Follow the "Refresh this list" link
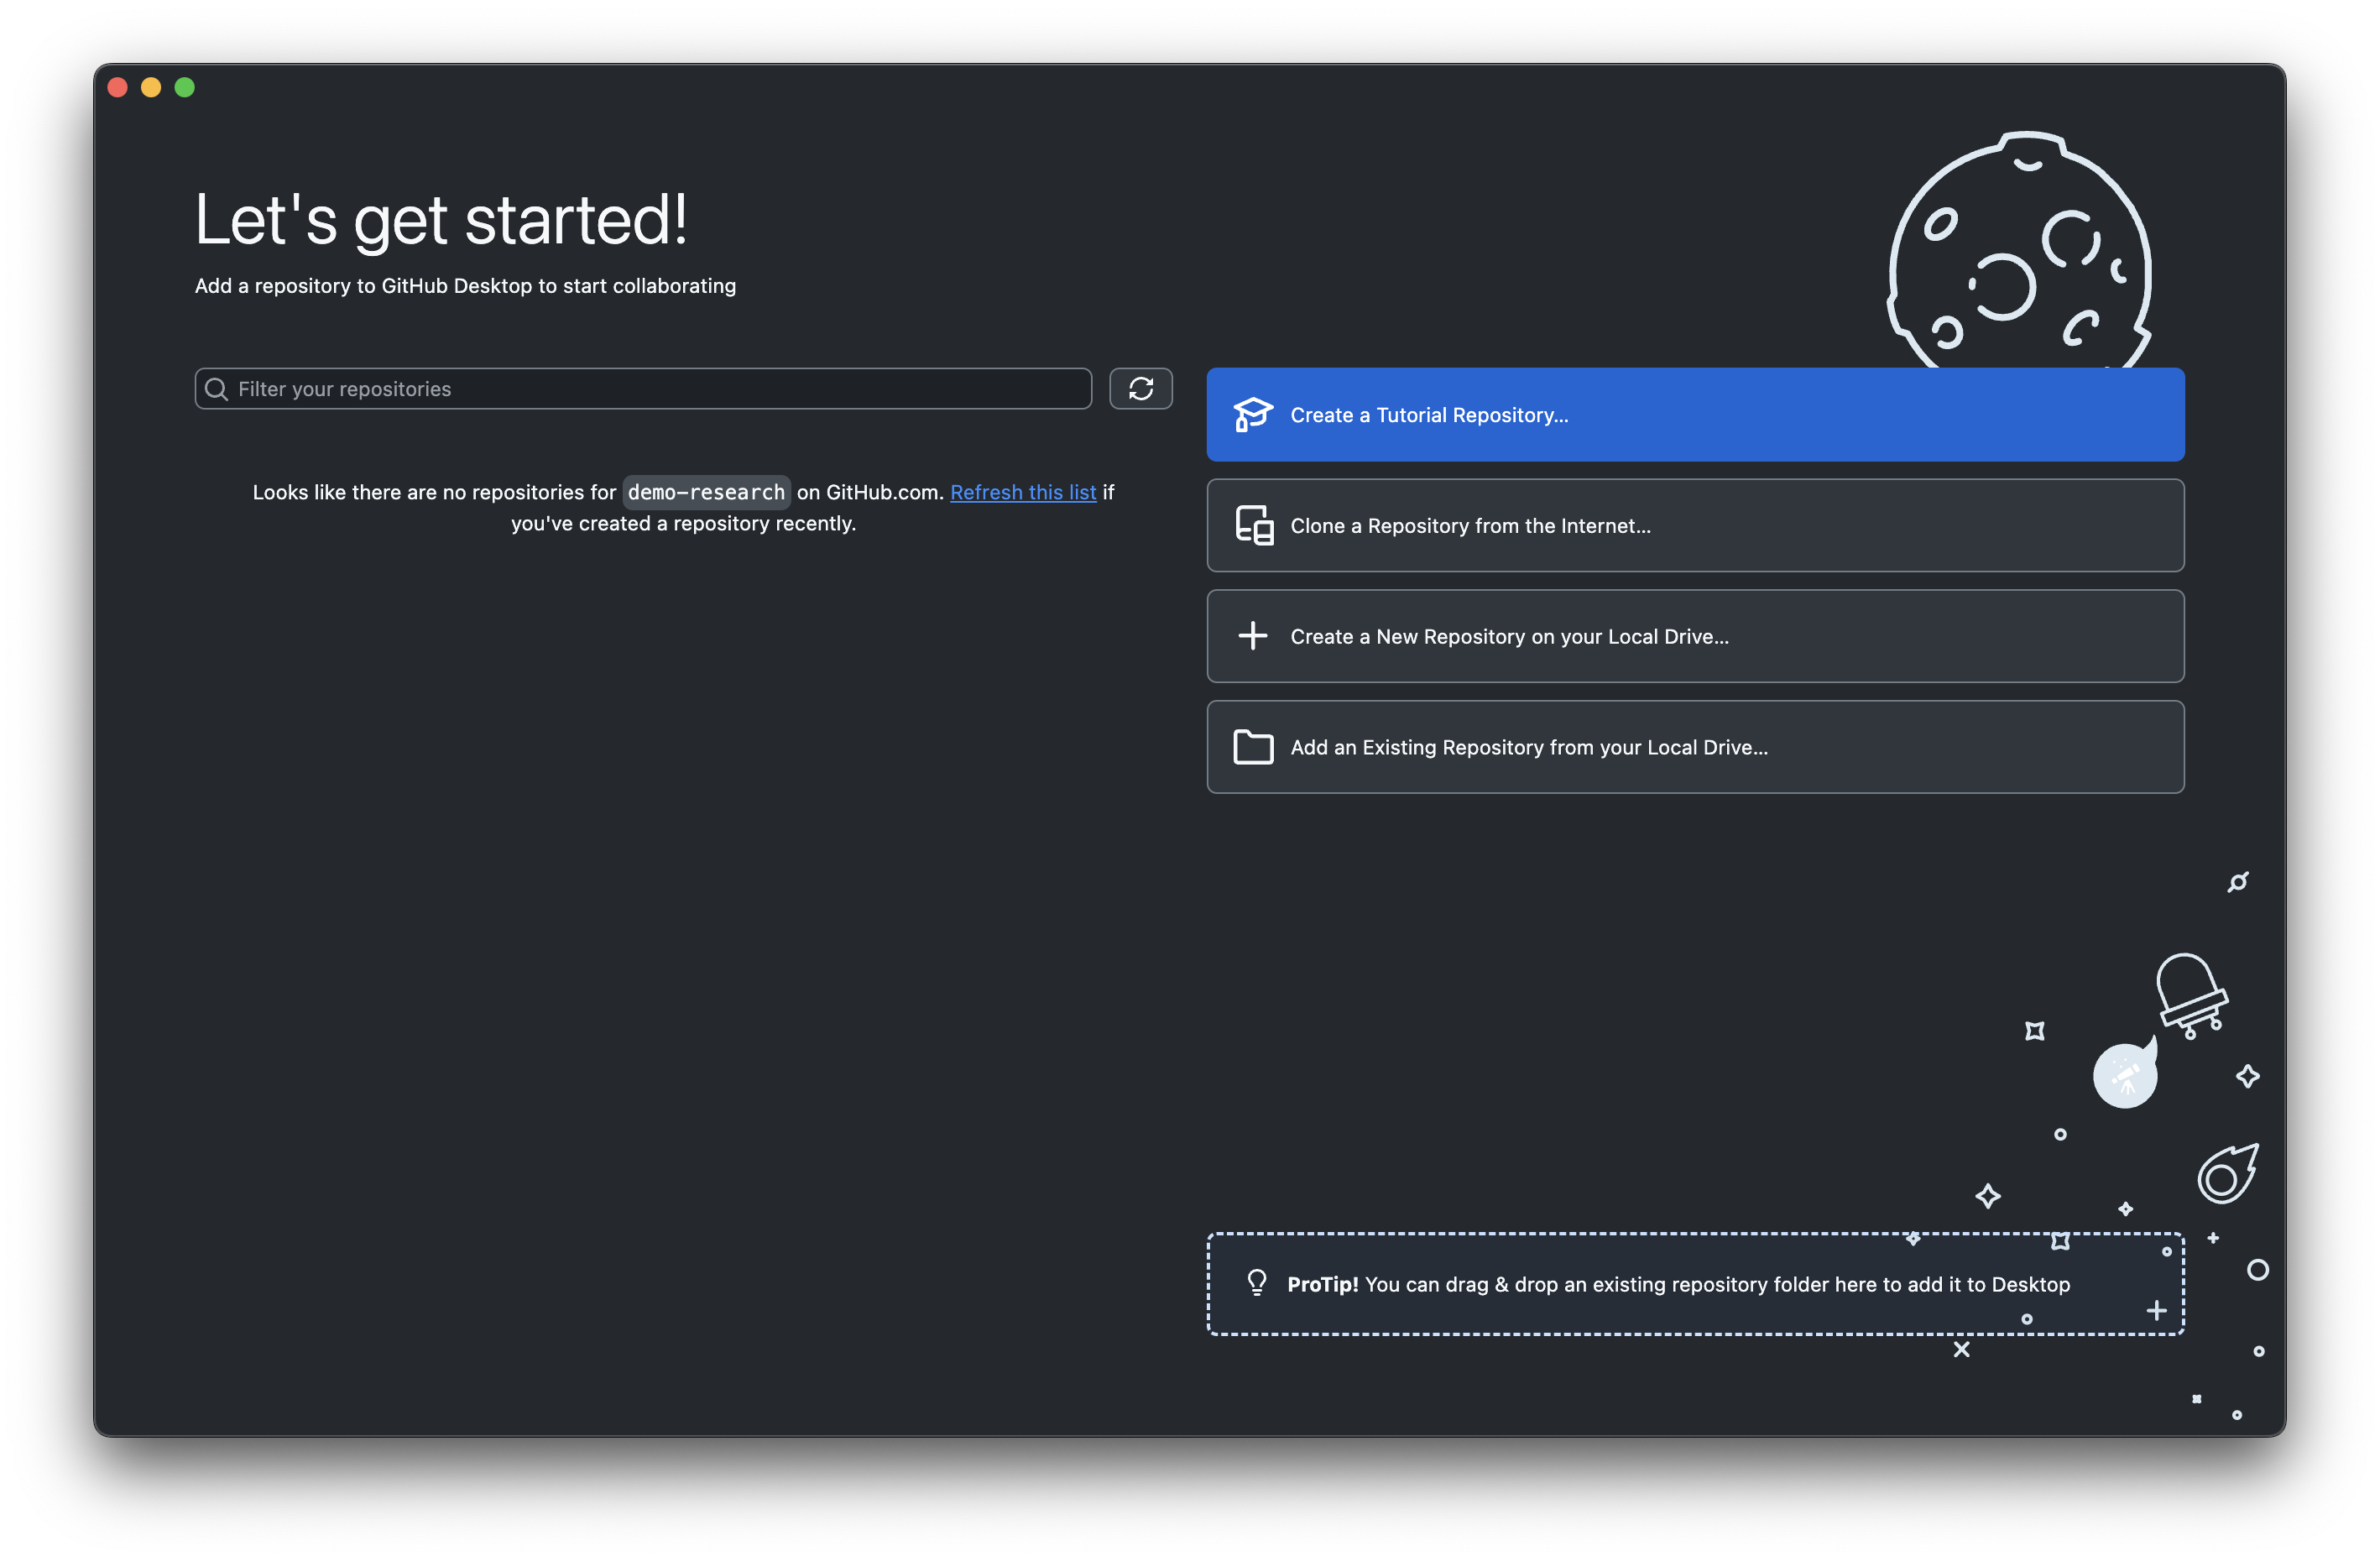This screenshot has width=2380, height=1561. 1023,492
